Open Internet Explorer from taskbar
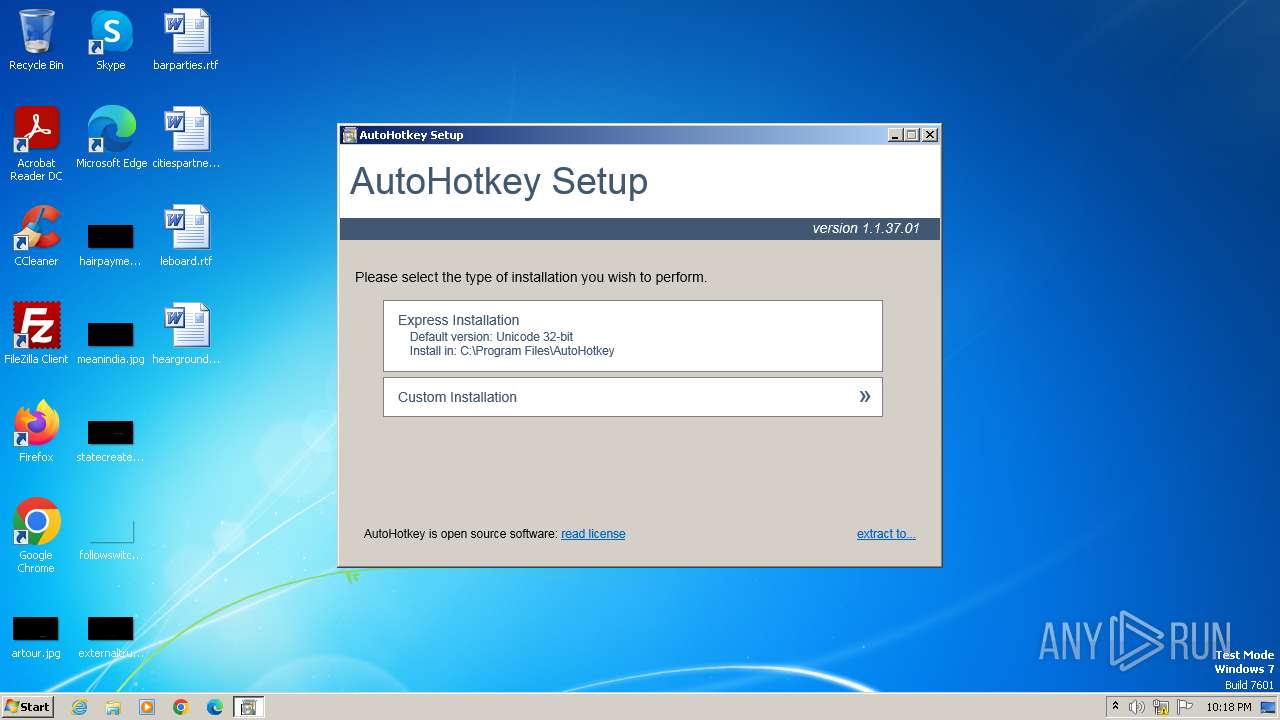This screenshot has width=1280, height=720. click(79, 707)
